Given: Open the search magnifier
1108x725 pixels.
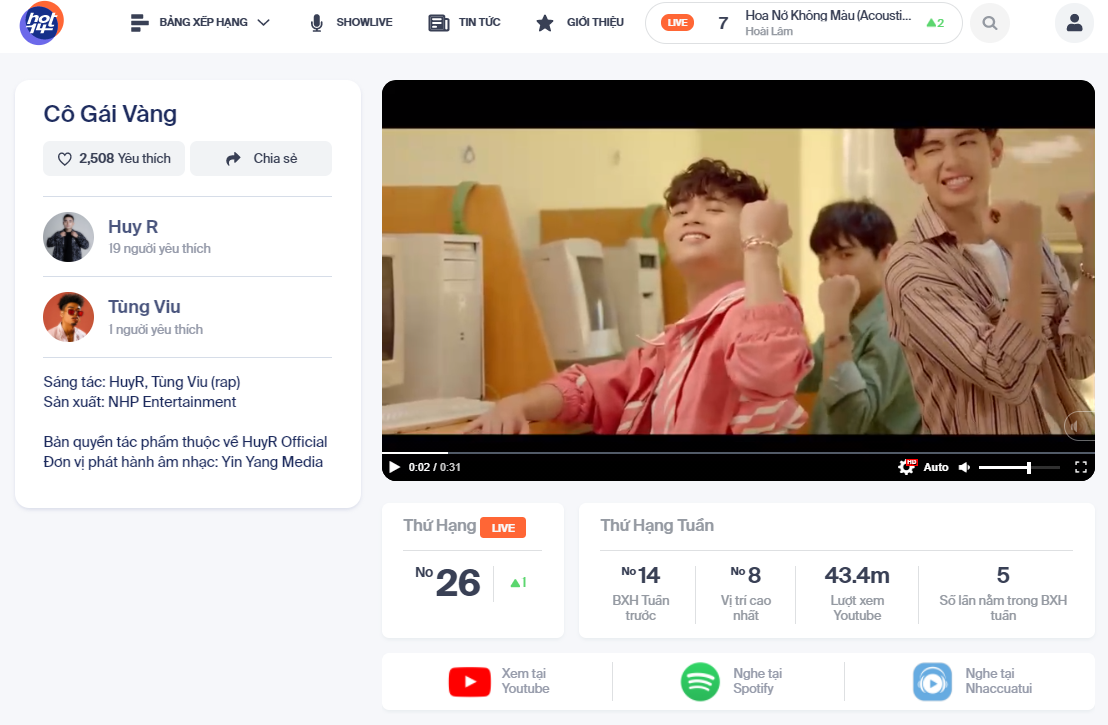Looking at the screenshot, I should [989, 22].
